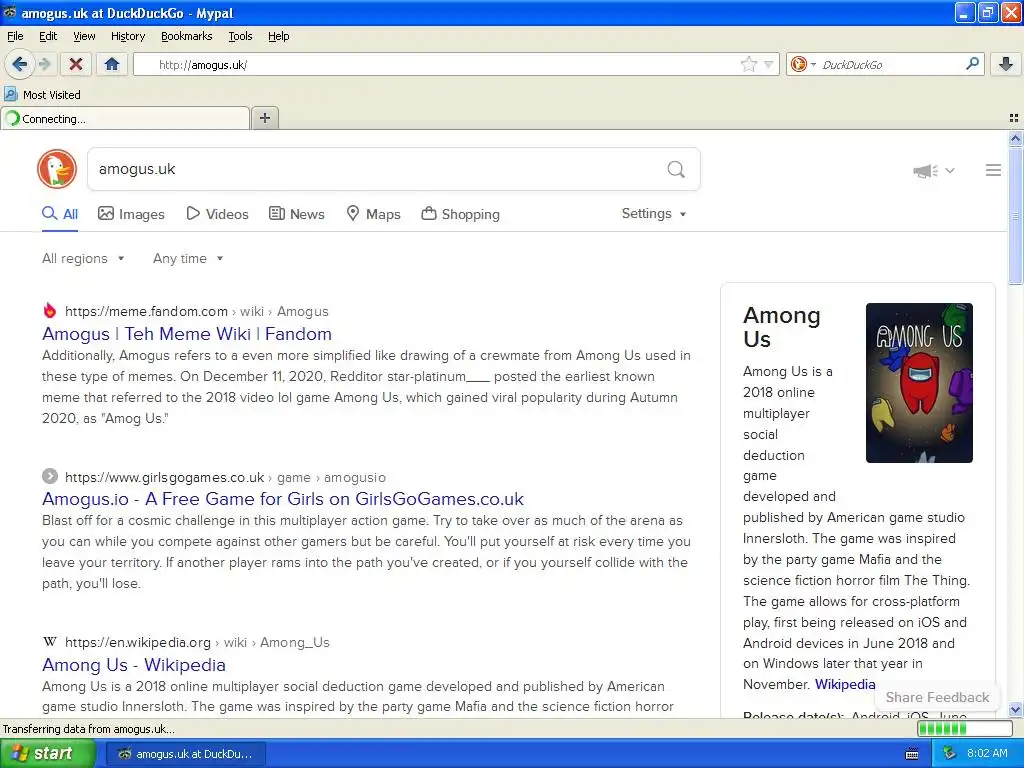Bookmark this page with the star icon
The width and height of the screenshot is (1024, 768).
point(748,64)
